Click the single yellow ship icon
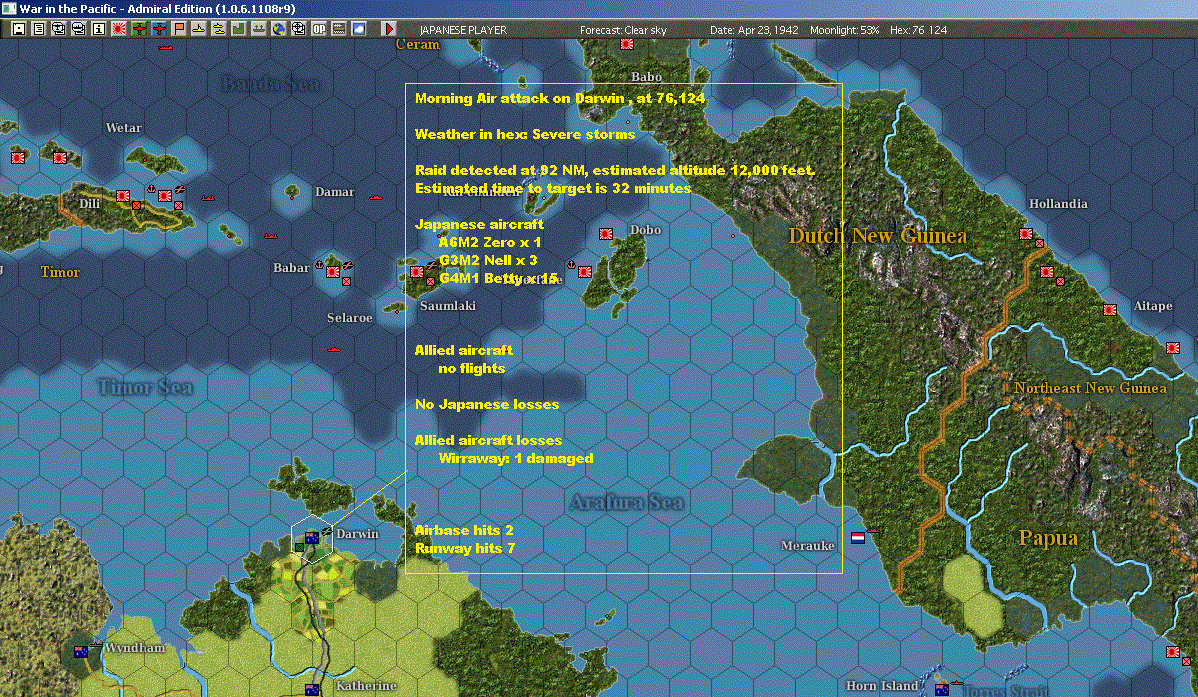 (x=199, y=29)
